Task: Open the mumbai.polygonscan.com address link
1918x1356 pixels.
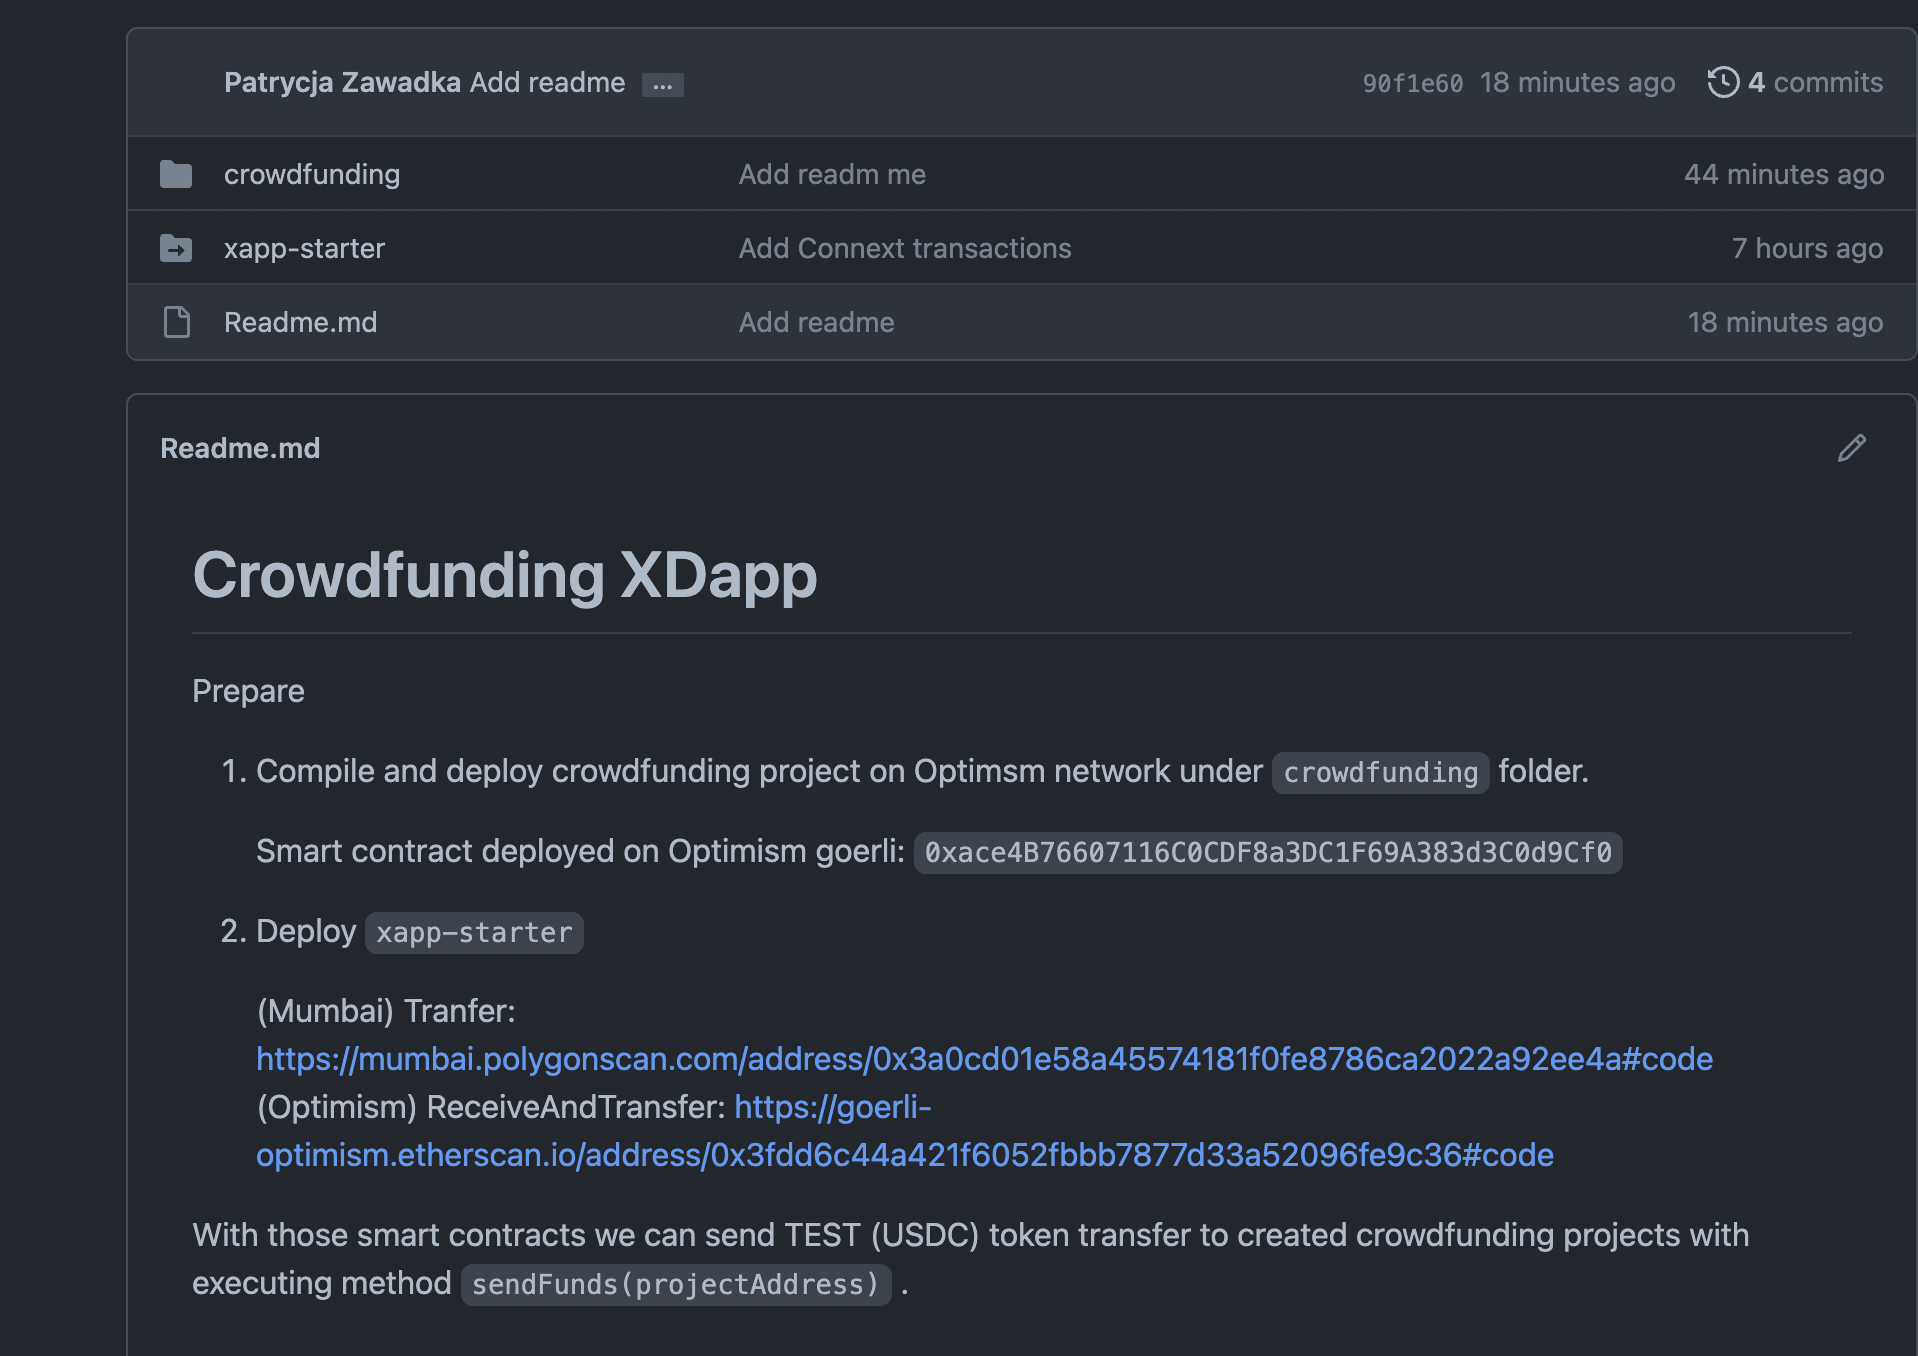Action: [x=984, y=1059]
